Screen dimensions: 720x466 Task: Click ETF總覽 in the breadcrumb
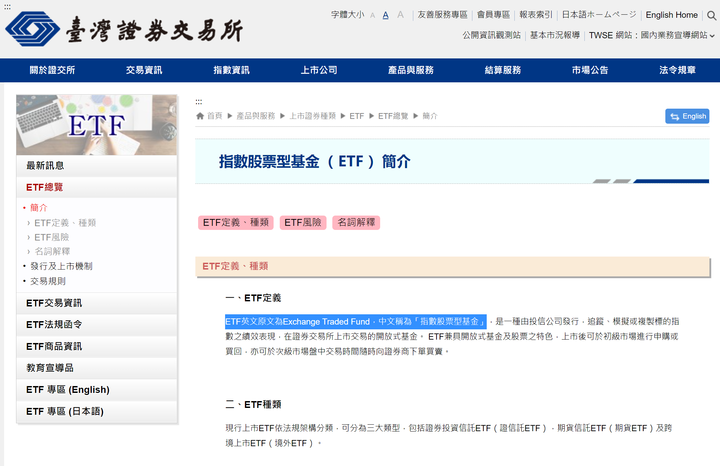click(393, 116)
